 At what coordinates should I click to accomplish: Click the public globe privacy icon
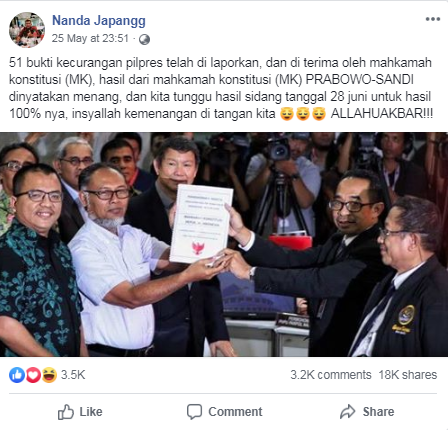pos(144,39)
